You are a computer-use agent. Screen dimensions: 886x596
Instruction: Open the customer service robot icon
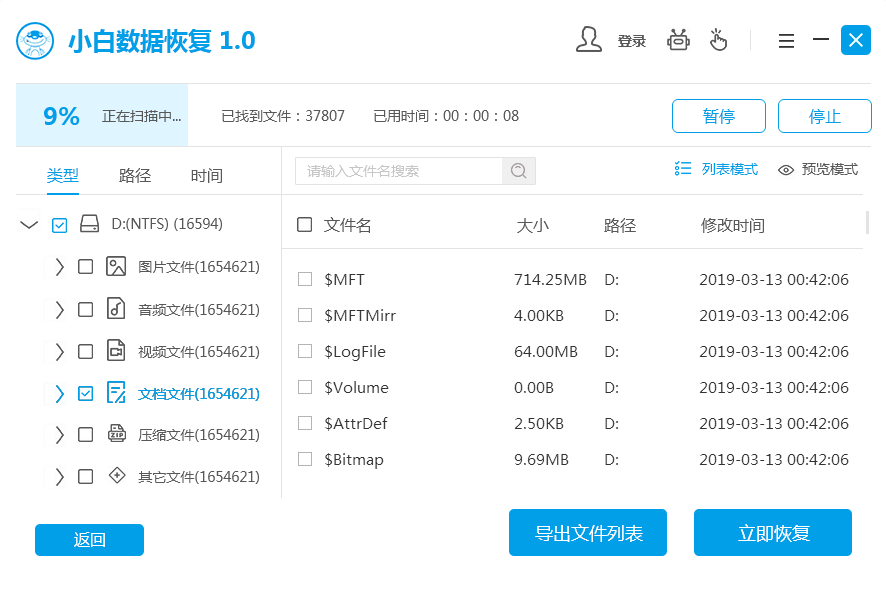coord(679,40)
